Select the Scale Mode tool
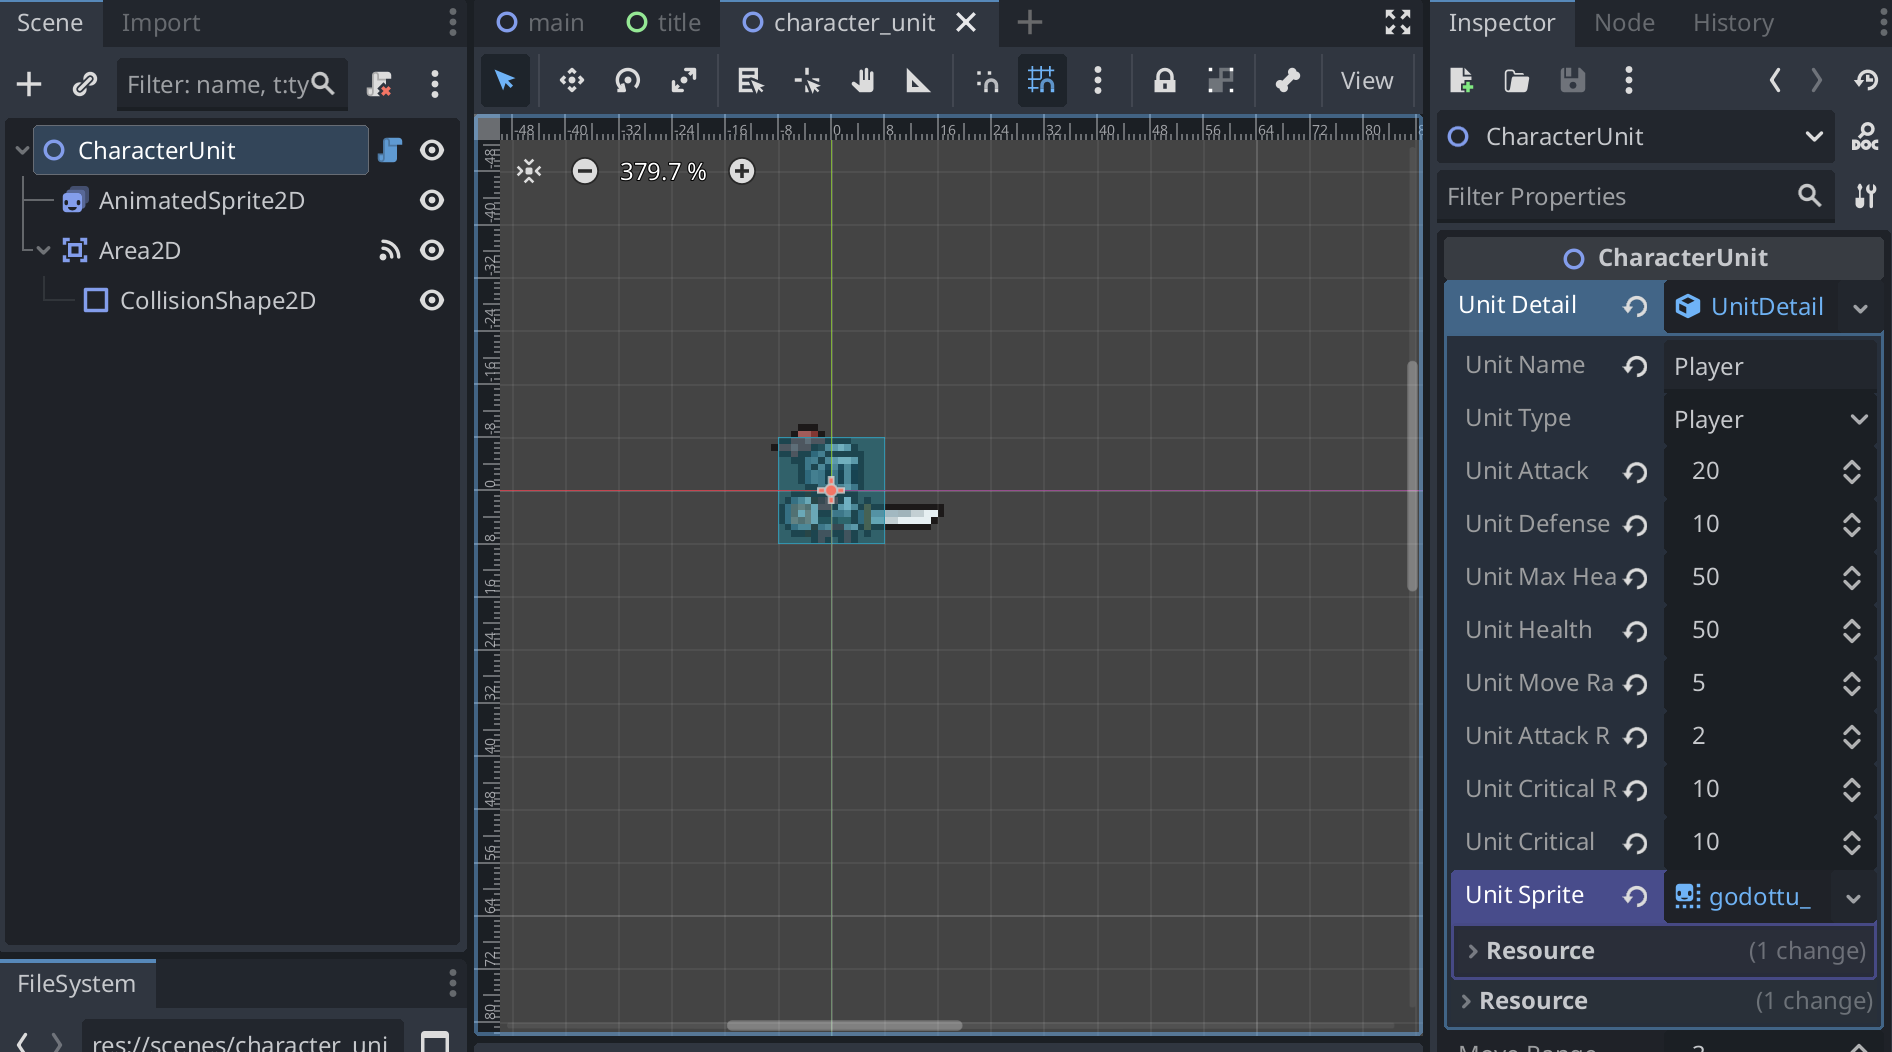The image size is (1892, 1052). point(684,81)
